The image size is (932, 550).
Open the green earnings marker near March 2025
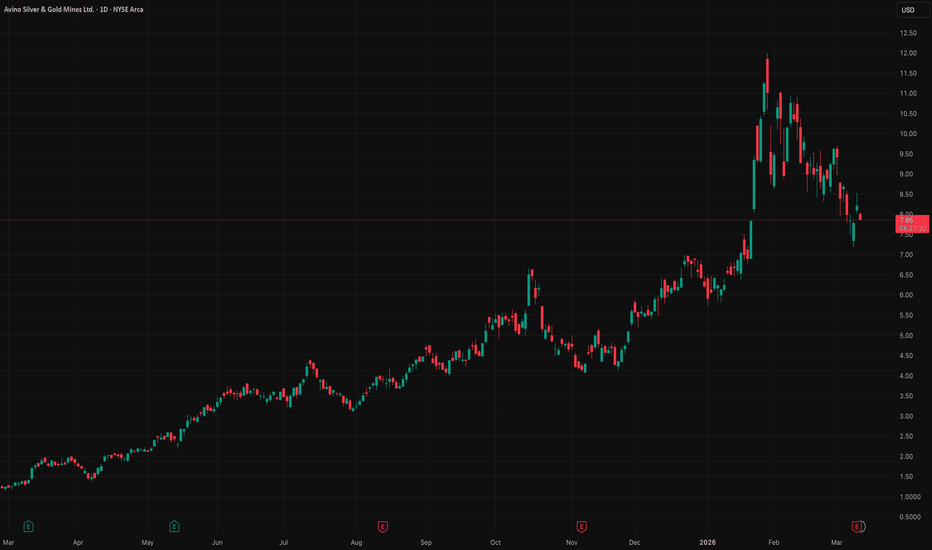pos(28,526)
